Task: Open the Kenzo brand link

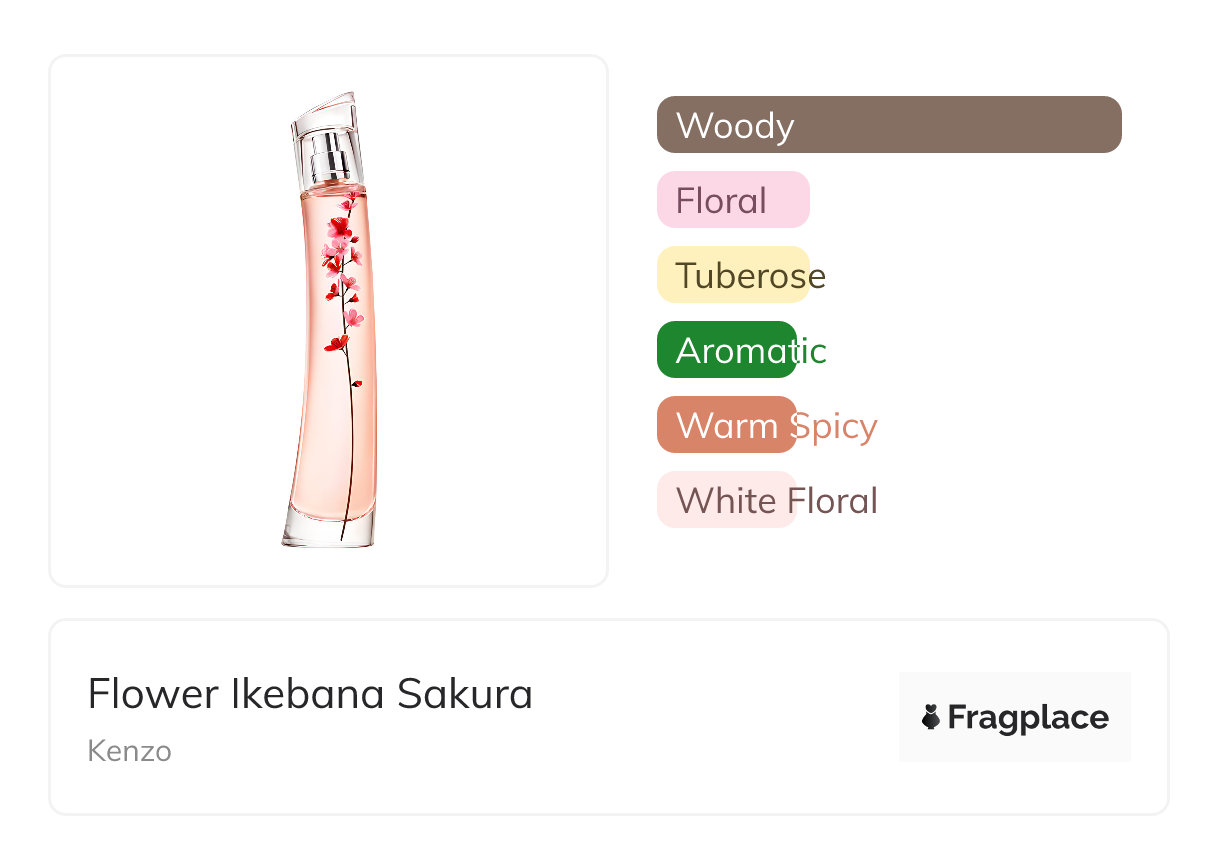Action: [x=129, y=751]
